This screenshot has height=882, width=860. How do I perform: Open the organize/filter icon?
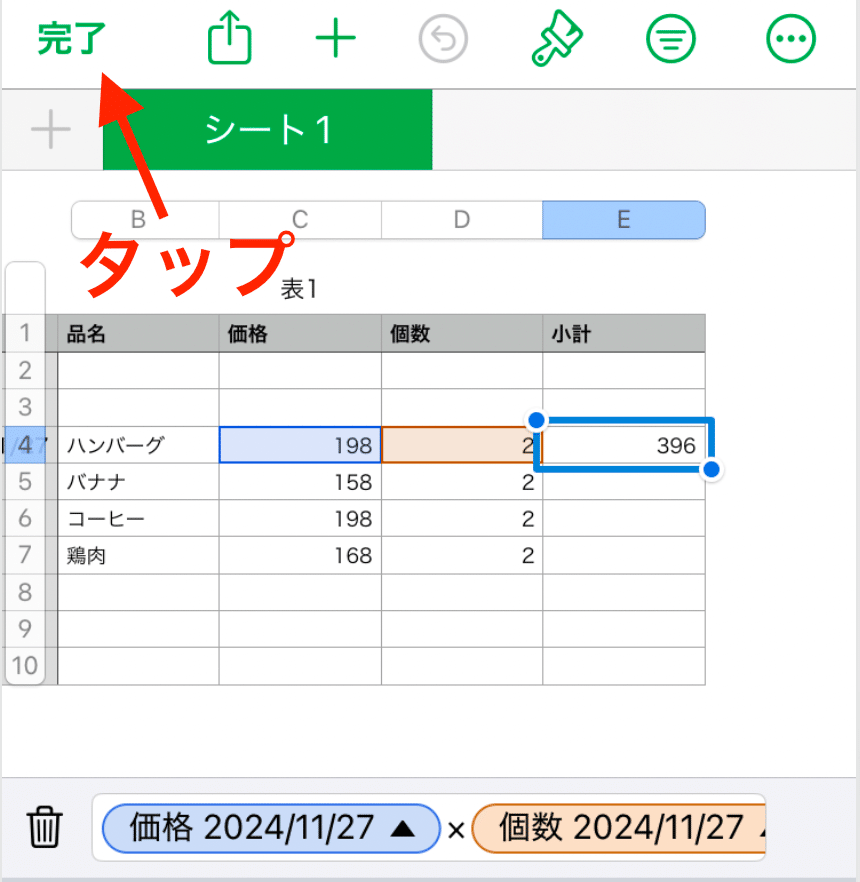pyautogui.click(x=671, y=39)
